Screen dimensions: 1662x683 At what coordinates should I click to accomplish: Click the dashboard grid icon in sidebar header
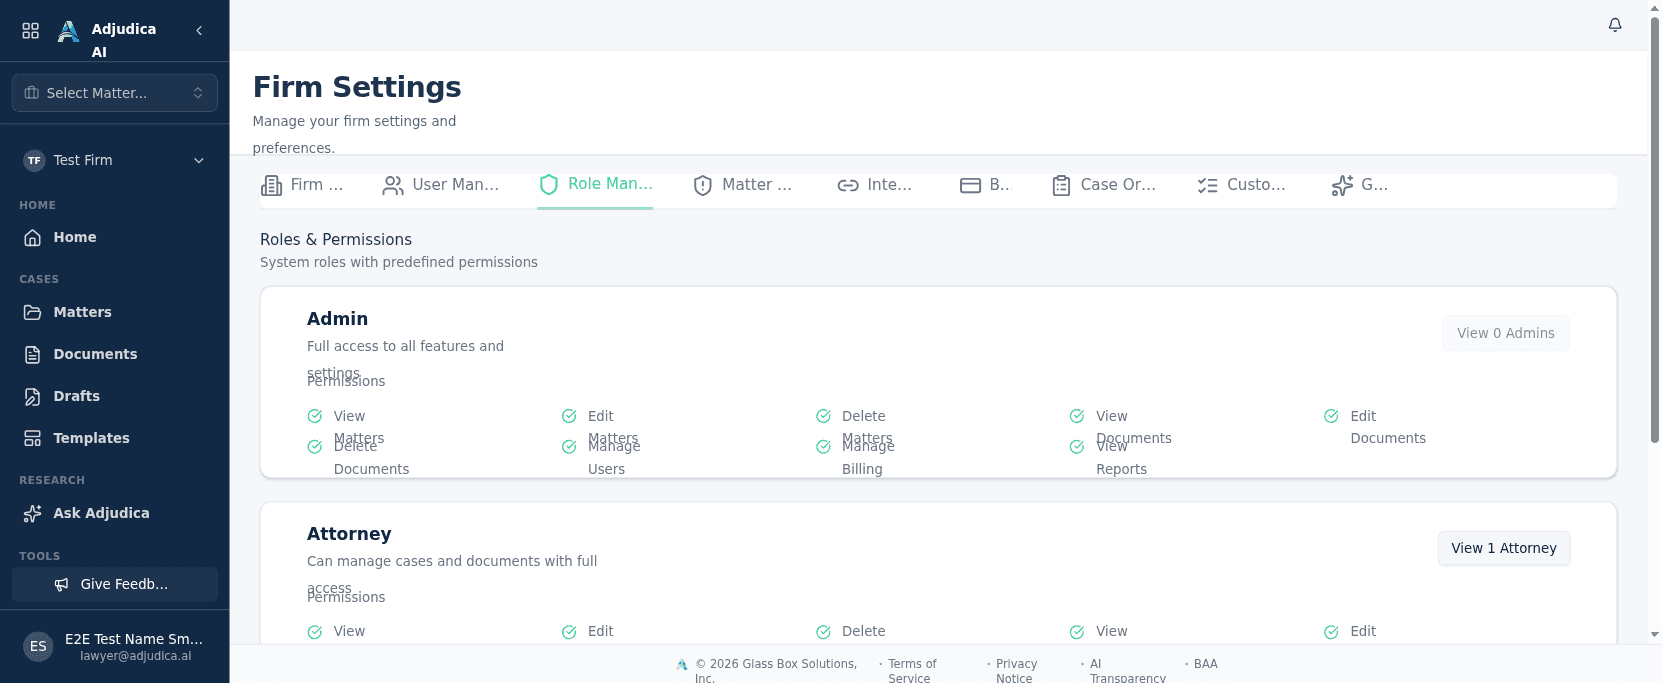point(31,31)
